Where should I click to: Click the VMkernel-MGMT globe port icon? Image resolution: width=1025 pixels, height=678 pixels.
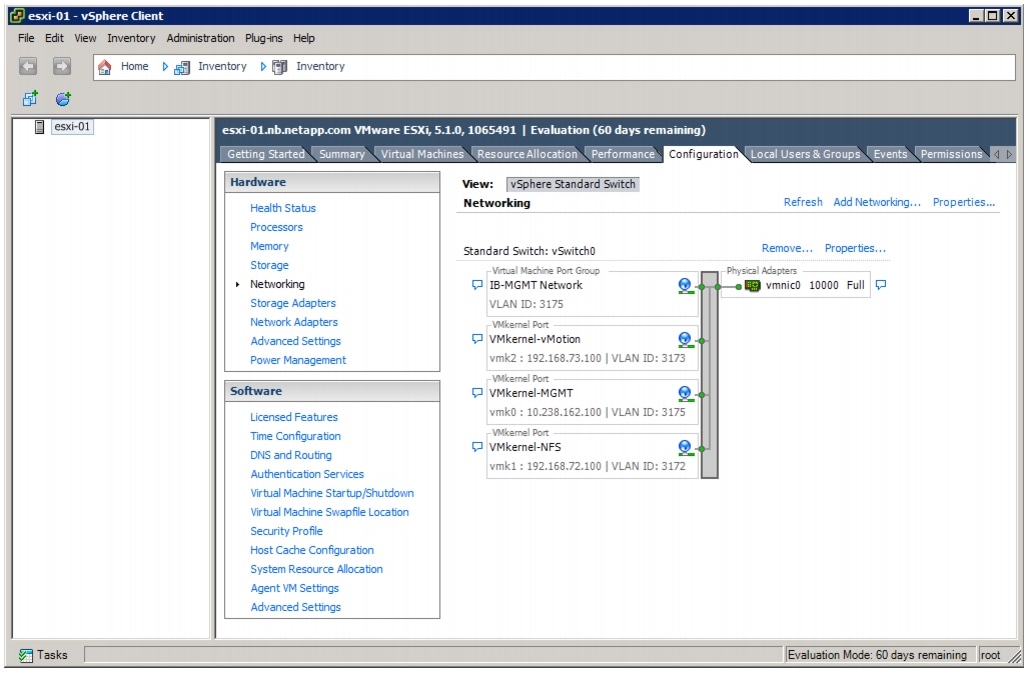[685, 394]
